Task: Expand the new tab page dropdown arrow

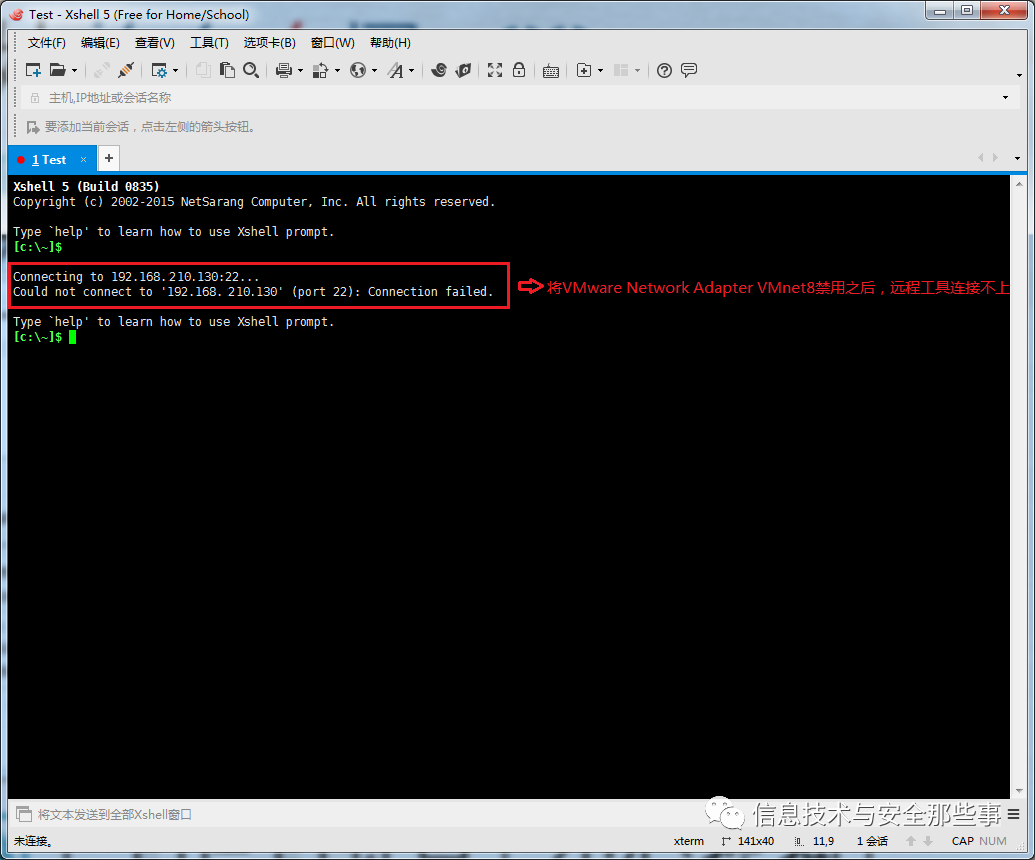Action: coord(601,71)
